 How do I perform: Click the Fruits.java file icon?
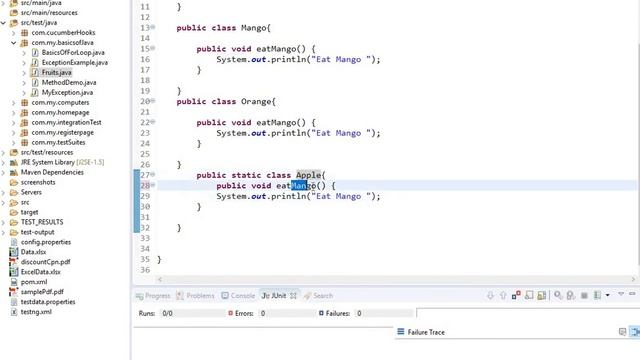pos(35,73)
